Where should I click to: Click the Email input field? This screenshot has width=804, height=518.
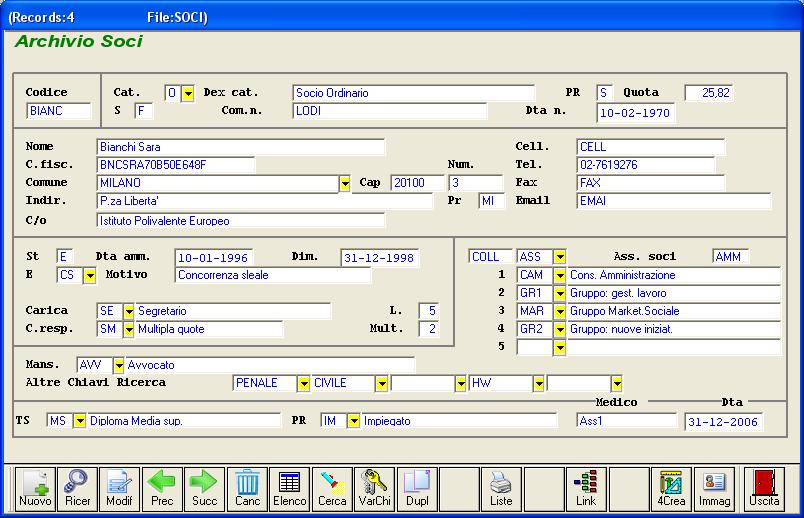point(673,201)
